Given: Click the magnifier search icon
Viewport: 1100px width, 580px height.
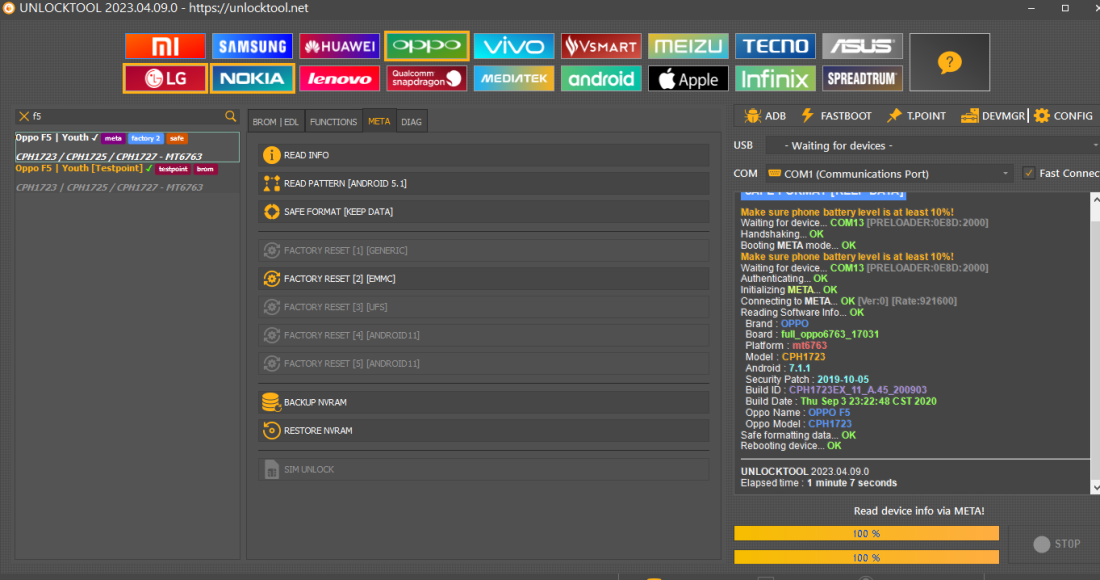Looking at the screenshot, I should click(231, 116).
